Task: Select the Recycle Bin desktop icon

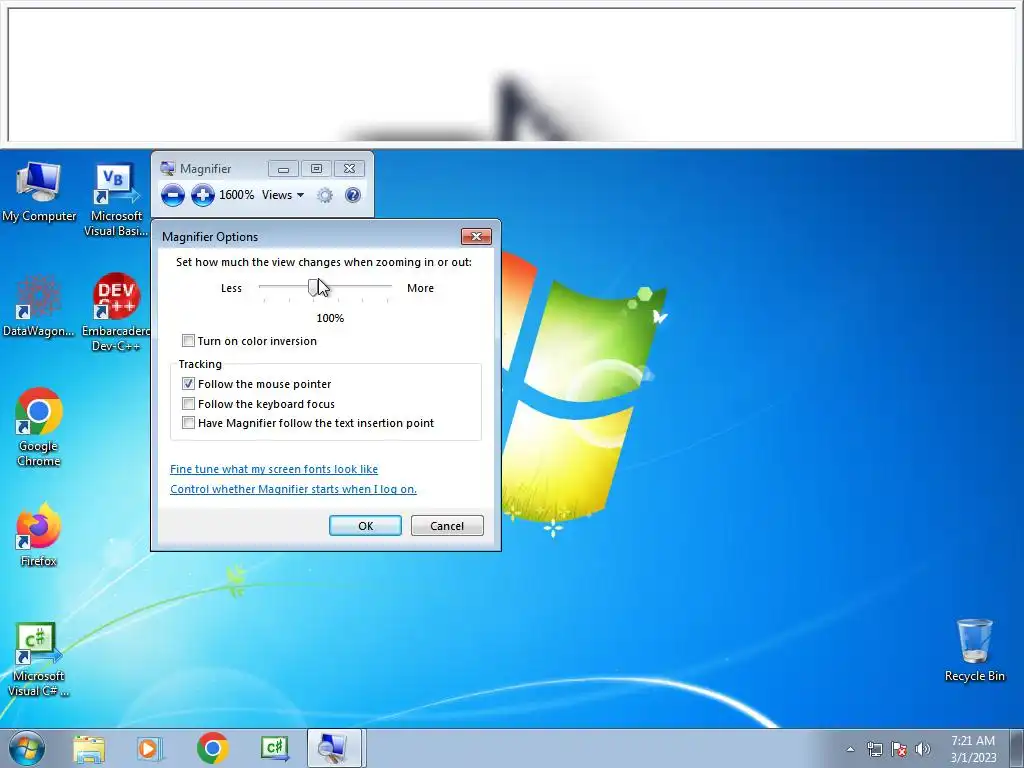Action: tap(974, 650)
